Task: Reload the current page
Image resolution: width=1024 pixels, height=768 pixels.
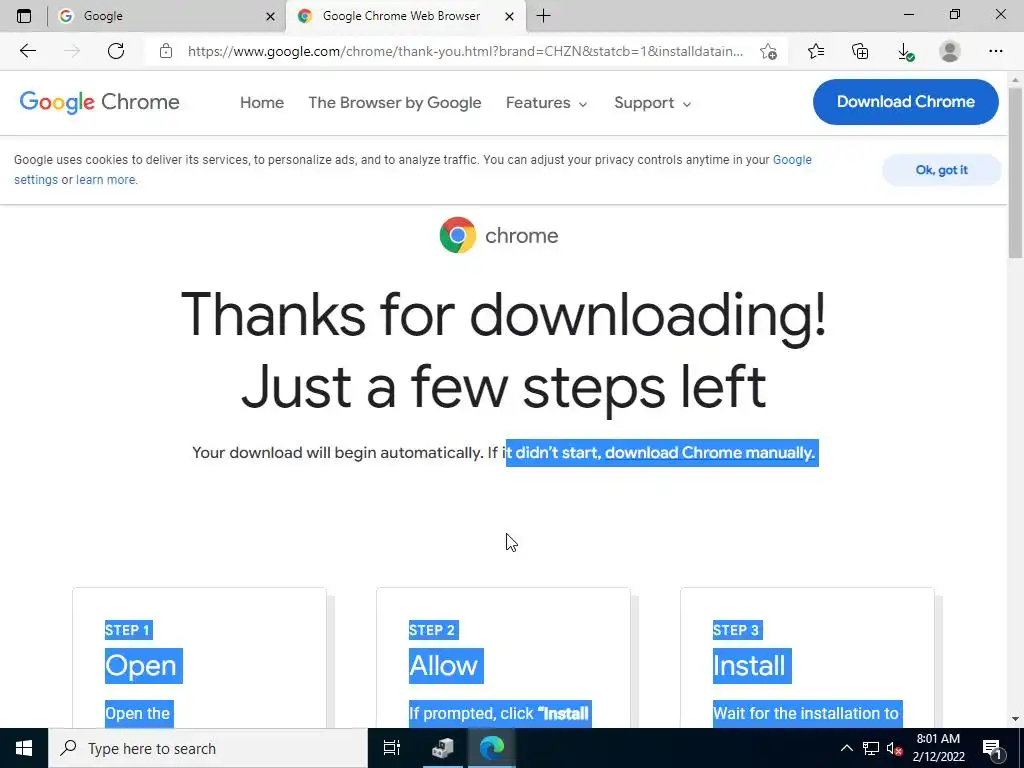Action: (x=116, y=51)
